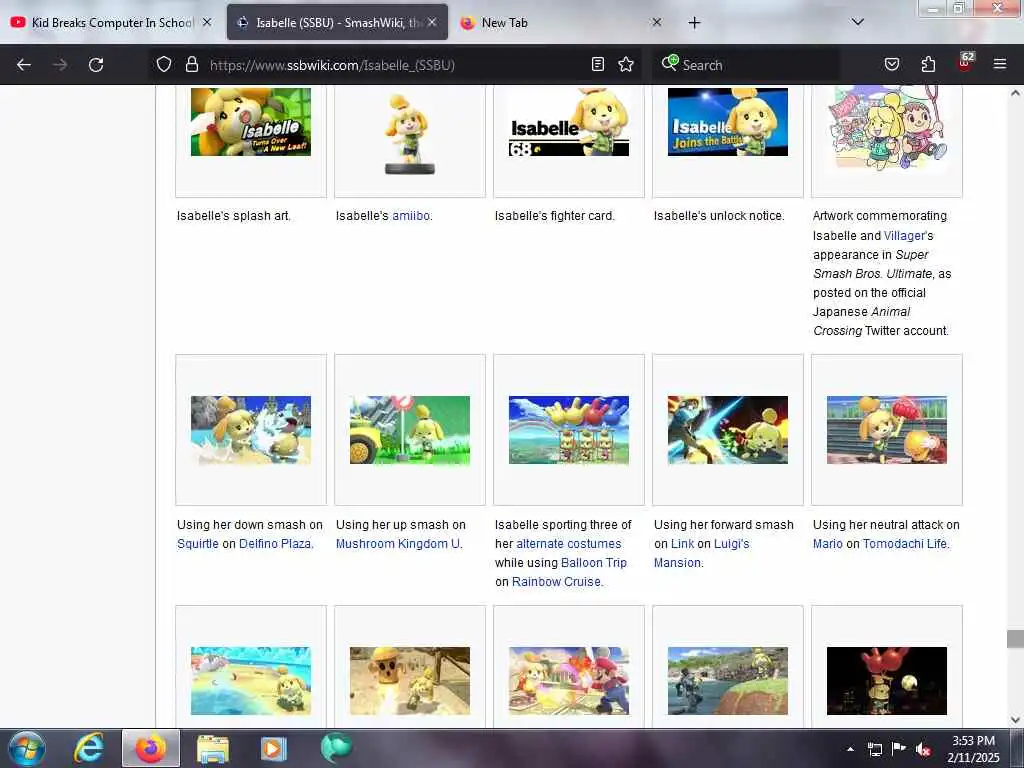
Task: Toggle reader view icon in address bar
Action: [598, 64]
